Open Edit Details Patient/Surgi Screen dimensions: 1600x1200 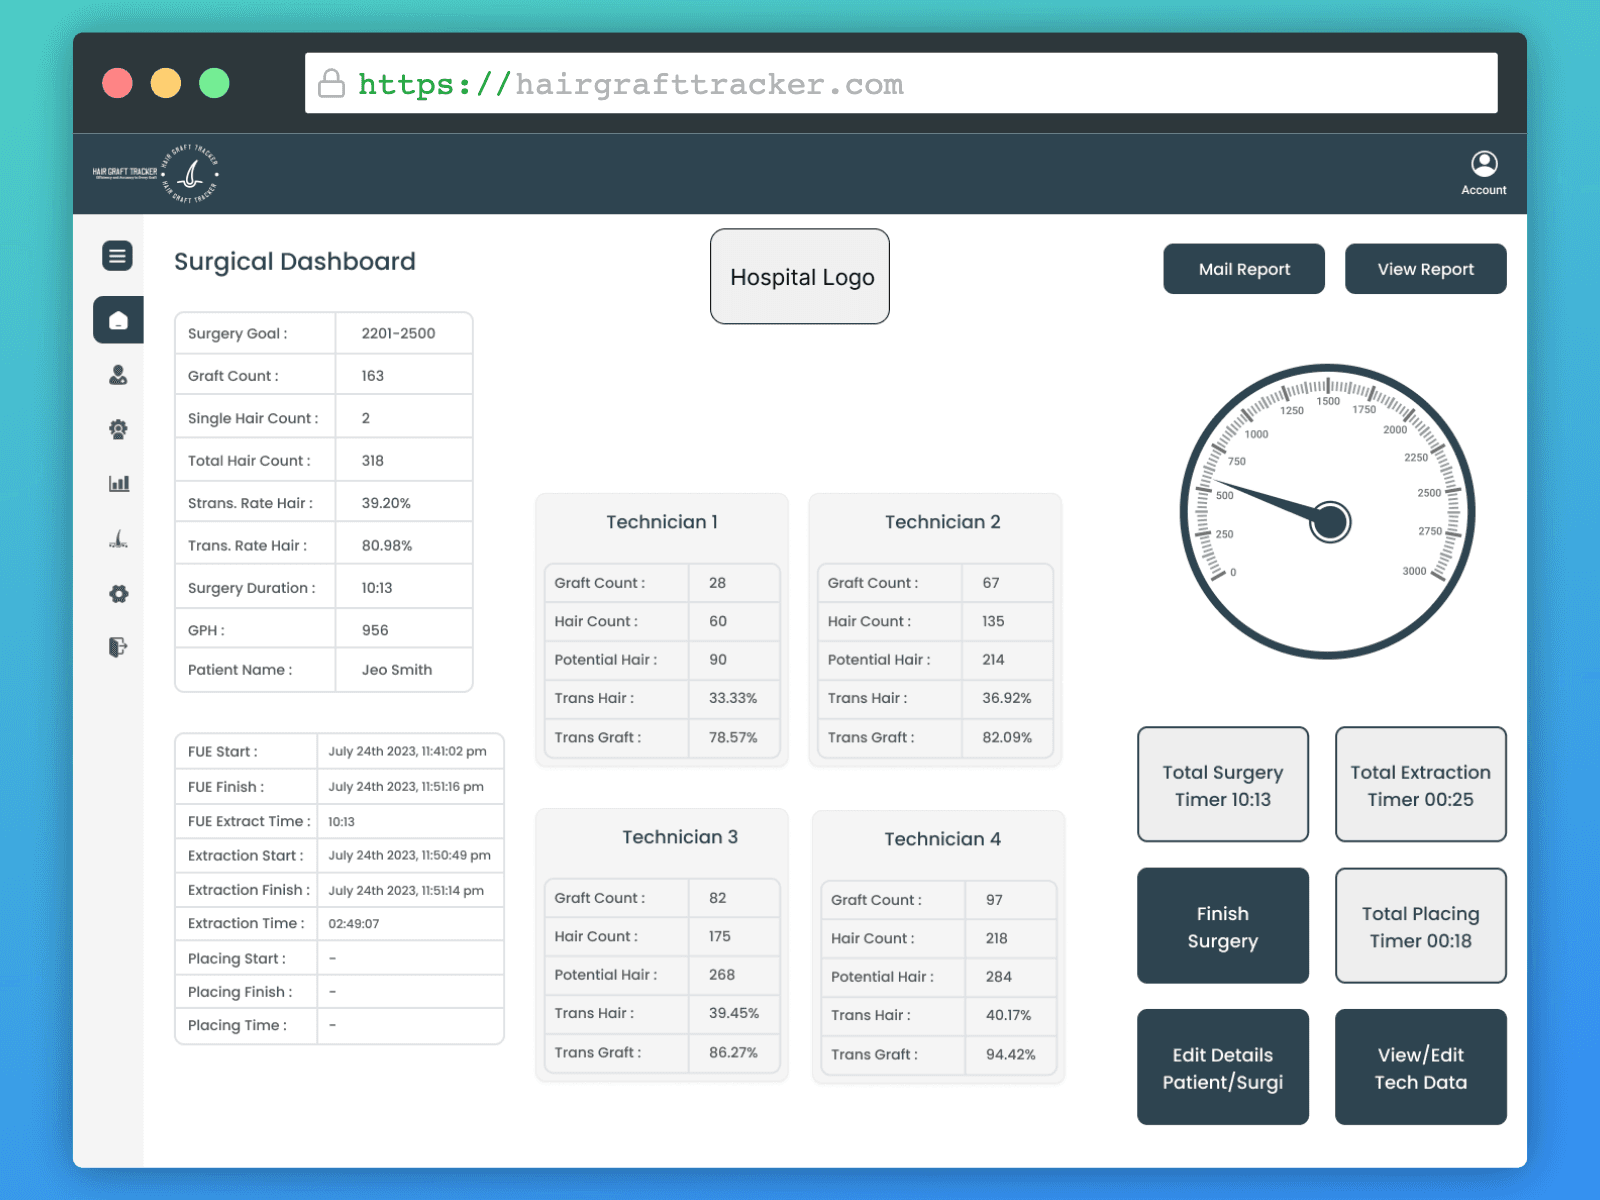pos(1223,1067)
